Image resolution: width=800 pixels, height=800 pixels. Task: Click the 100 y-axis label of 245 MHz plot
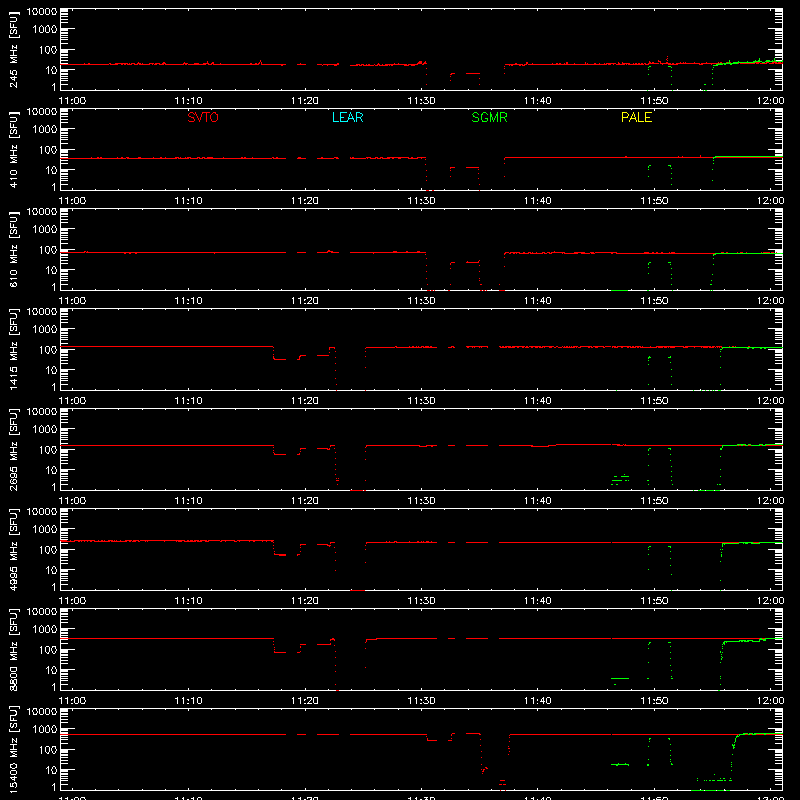tap(48, 50)
